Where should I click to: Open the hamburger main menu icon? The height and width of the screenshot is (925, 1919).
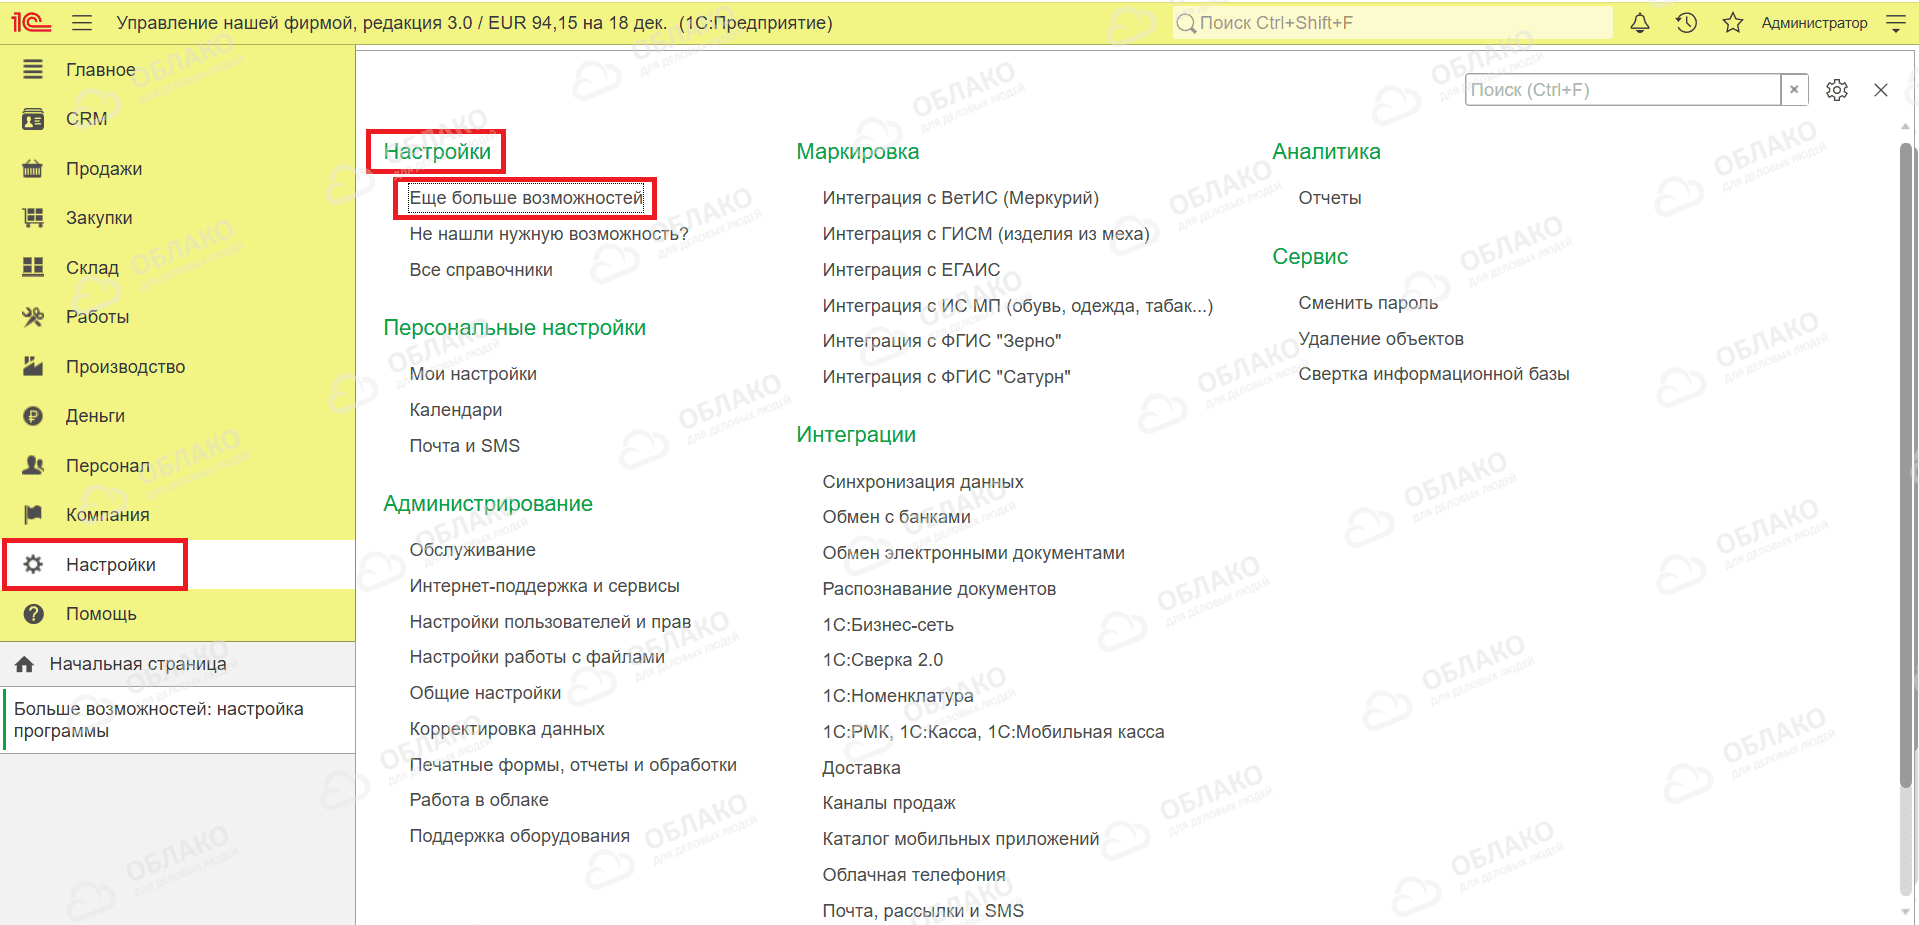(82, 23)
